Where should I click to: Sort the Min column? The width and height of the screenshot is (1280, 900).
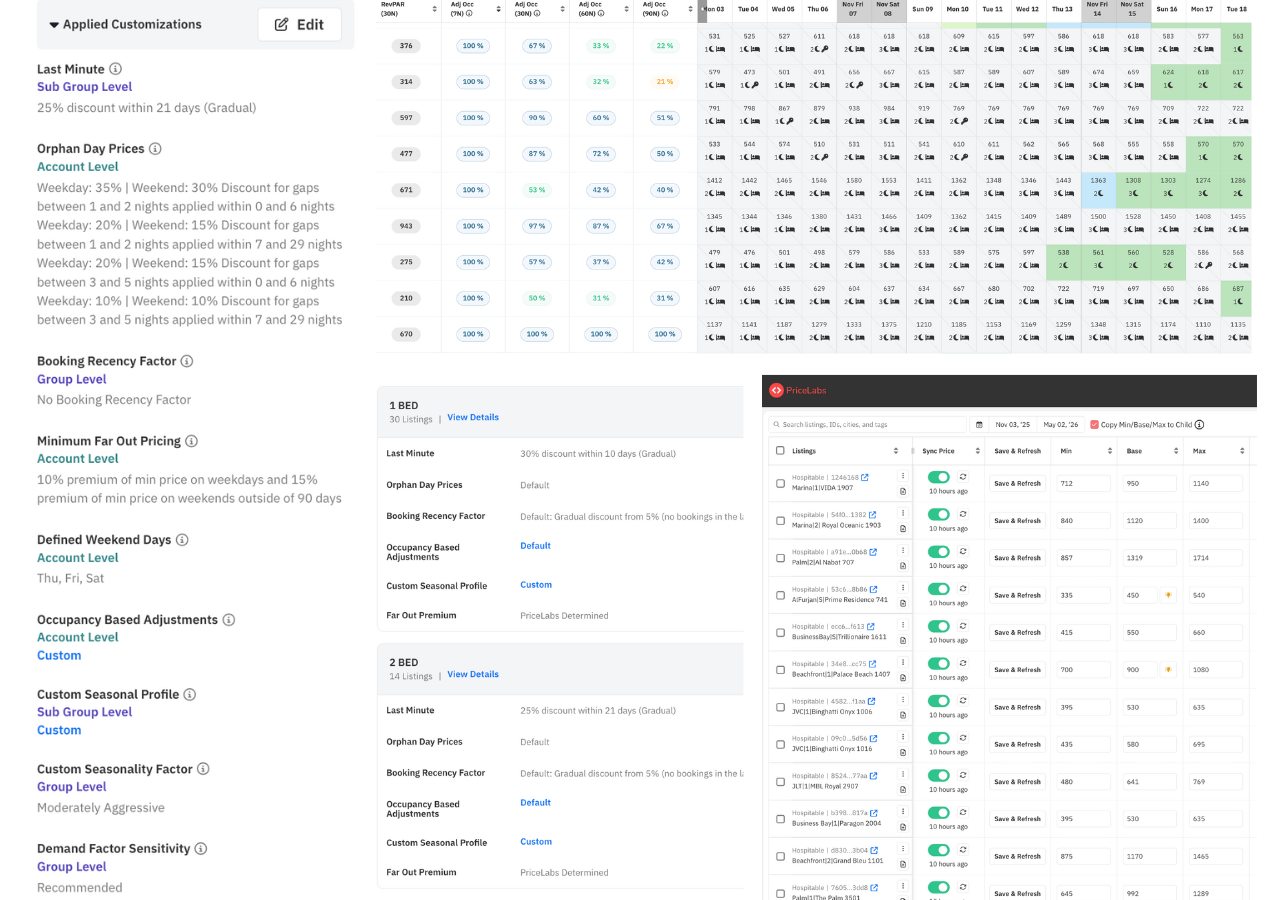point(1108,451)
